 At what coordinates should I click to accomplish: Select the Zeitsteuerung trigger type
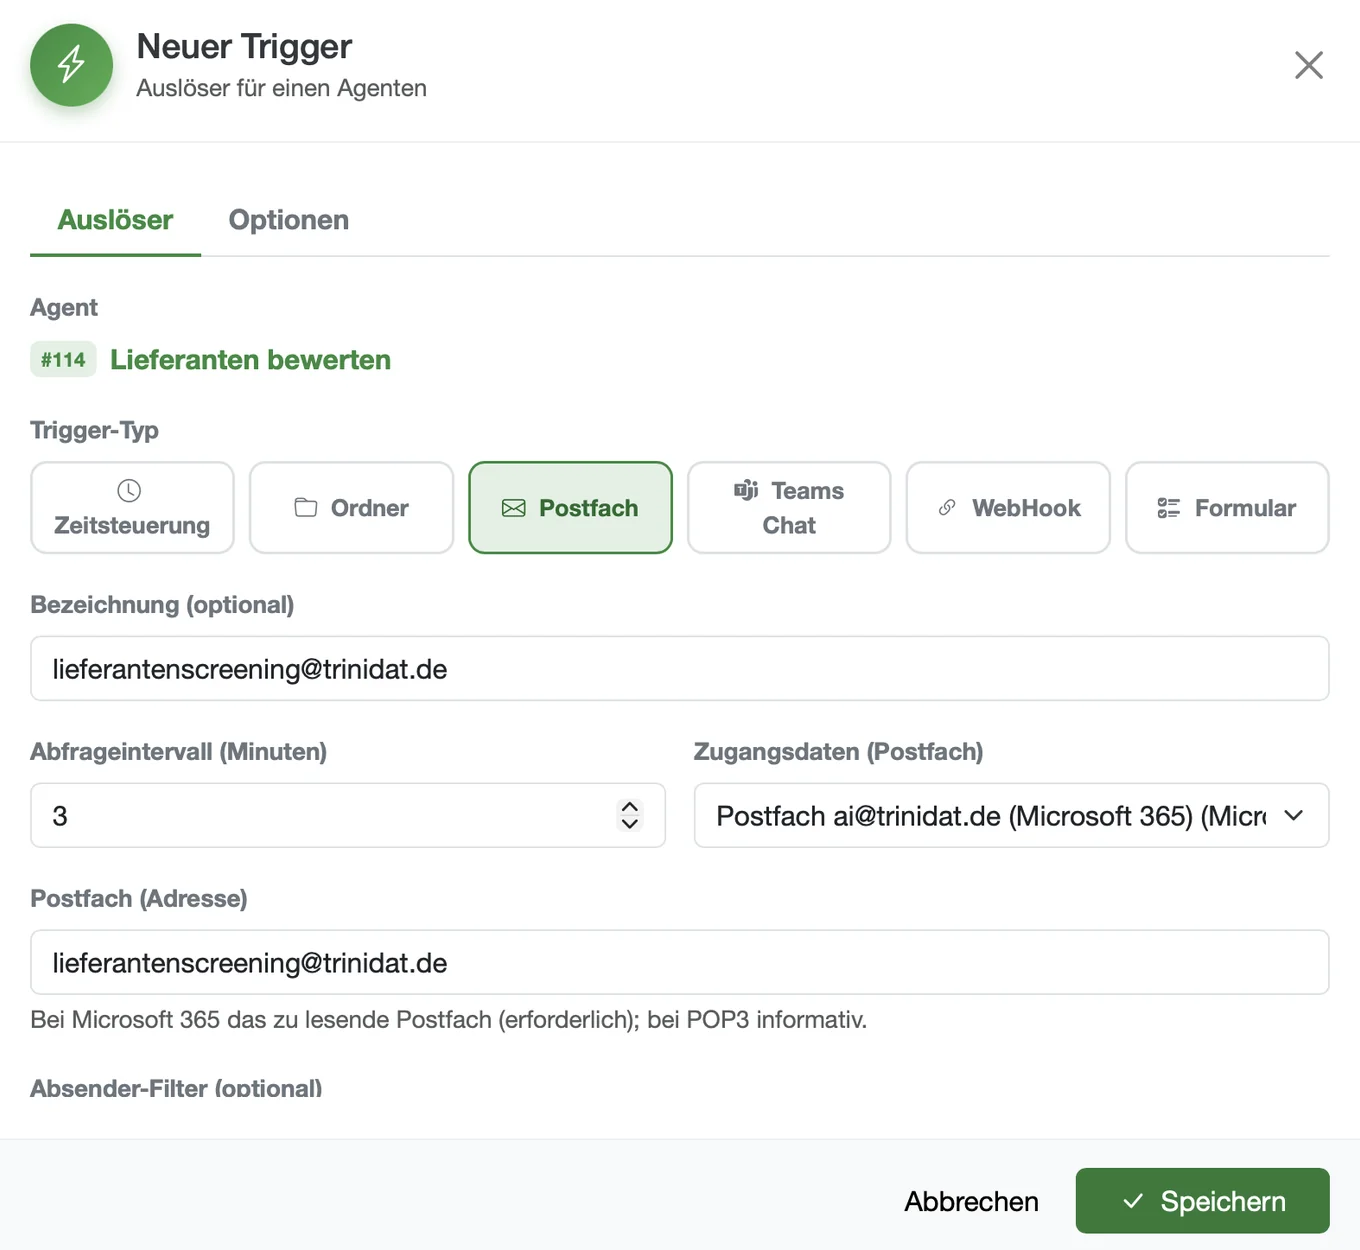click(132, 507)
